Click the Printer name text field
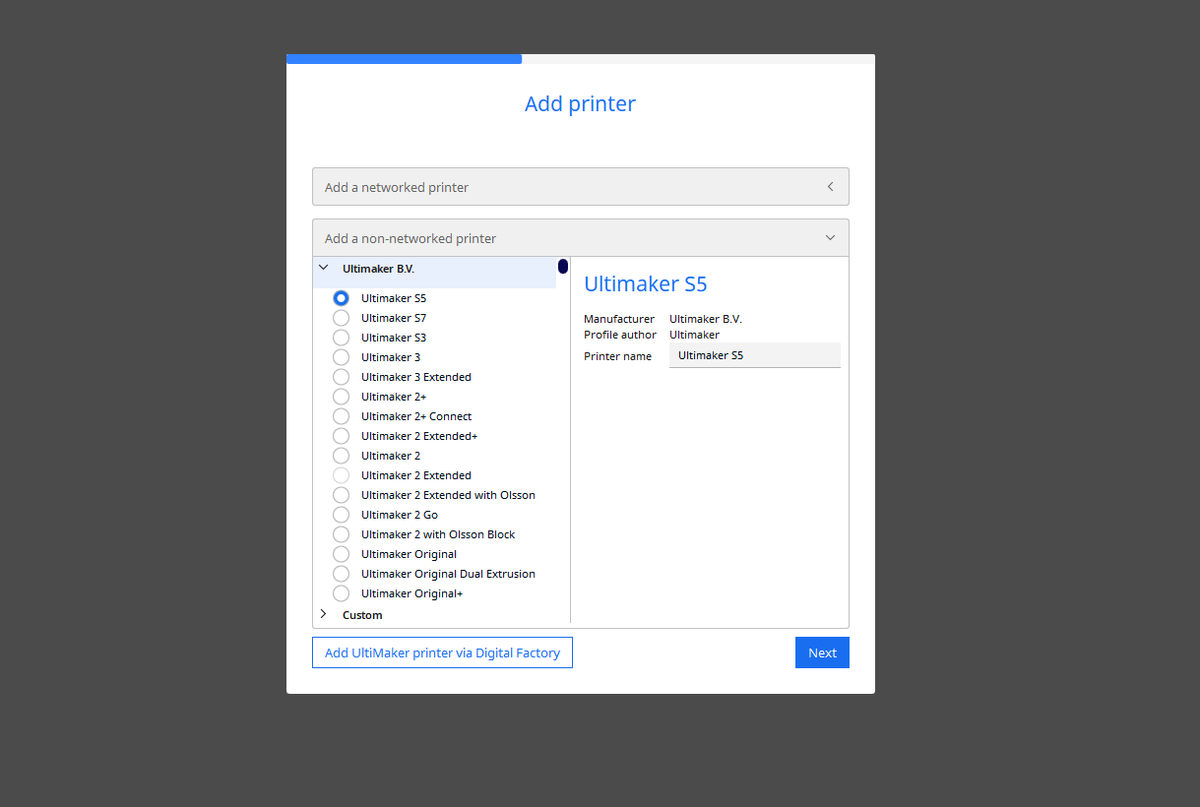Image resolution: width=1200 pixels, height=807 pixels. 754,355
